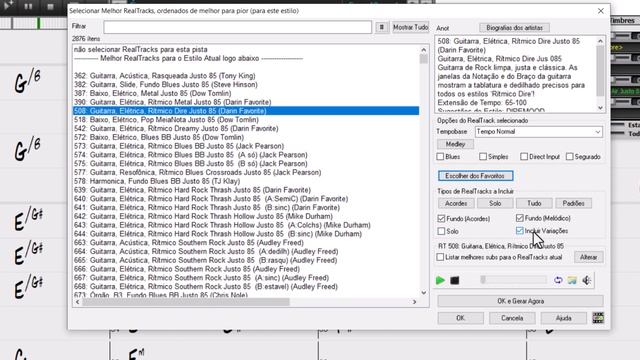Click the Solo type button
Image resolution: width=640 pixels, height=360 pixels.
tap(495, 203)
